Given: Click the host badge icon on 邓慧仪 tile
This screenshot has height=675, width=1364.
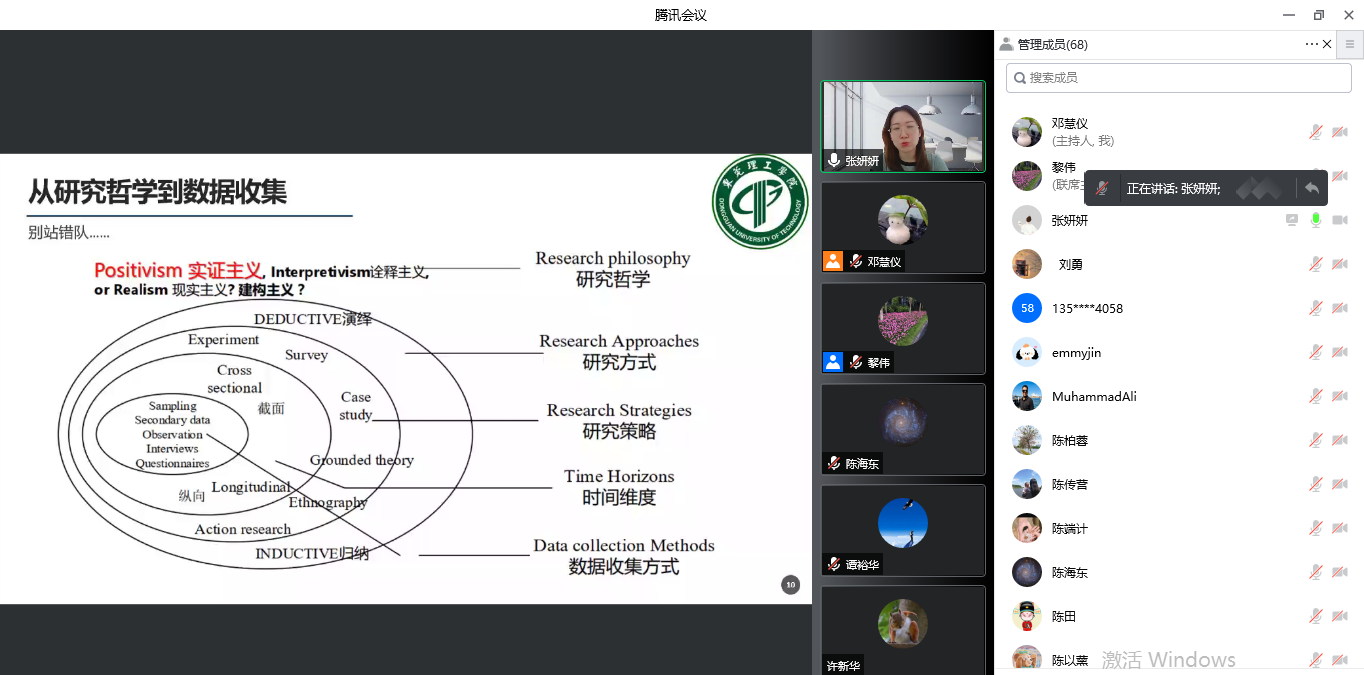Looking at the screenshot, I should 833,262.
